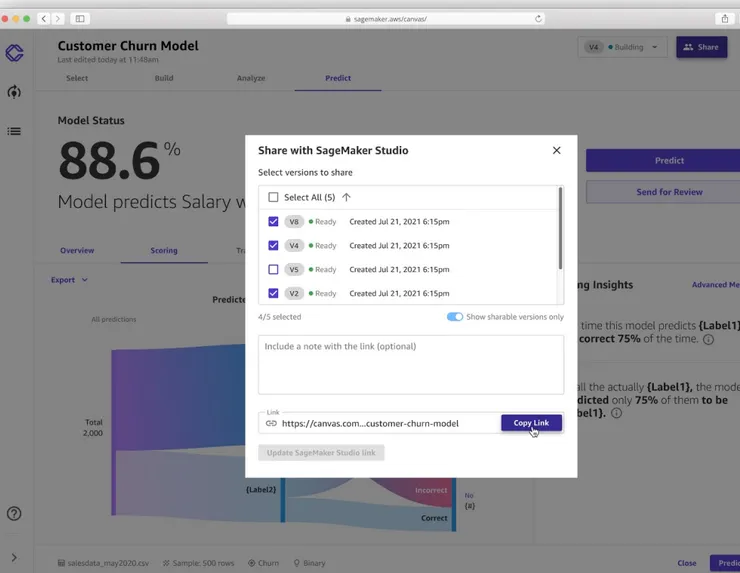Open the Overview sub-tab

(77, 251)
